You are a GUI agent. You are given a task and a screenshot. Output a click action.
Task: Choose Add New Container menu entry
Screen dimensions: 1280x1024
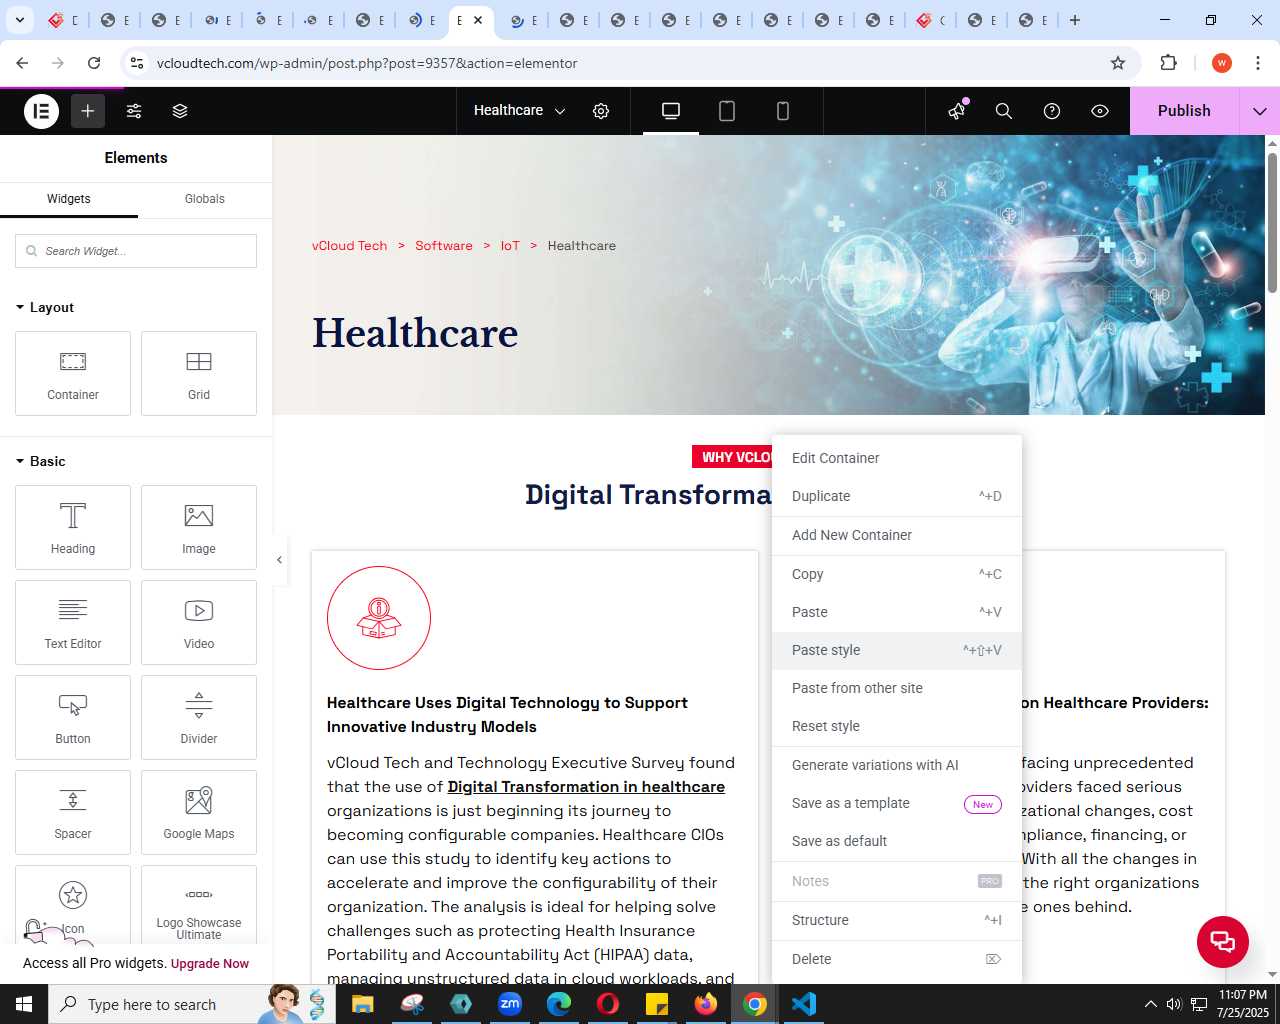[897, 535]
